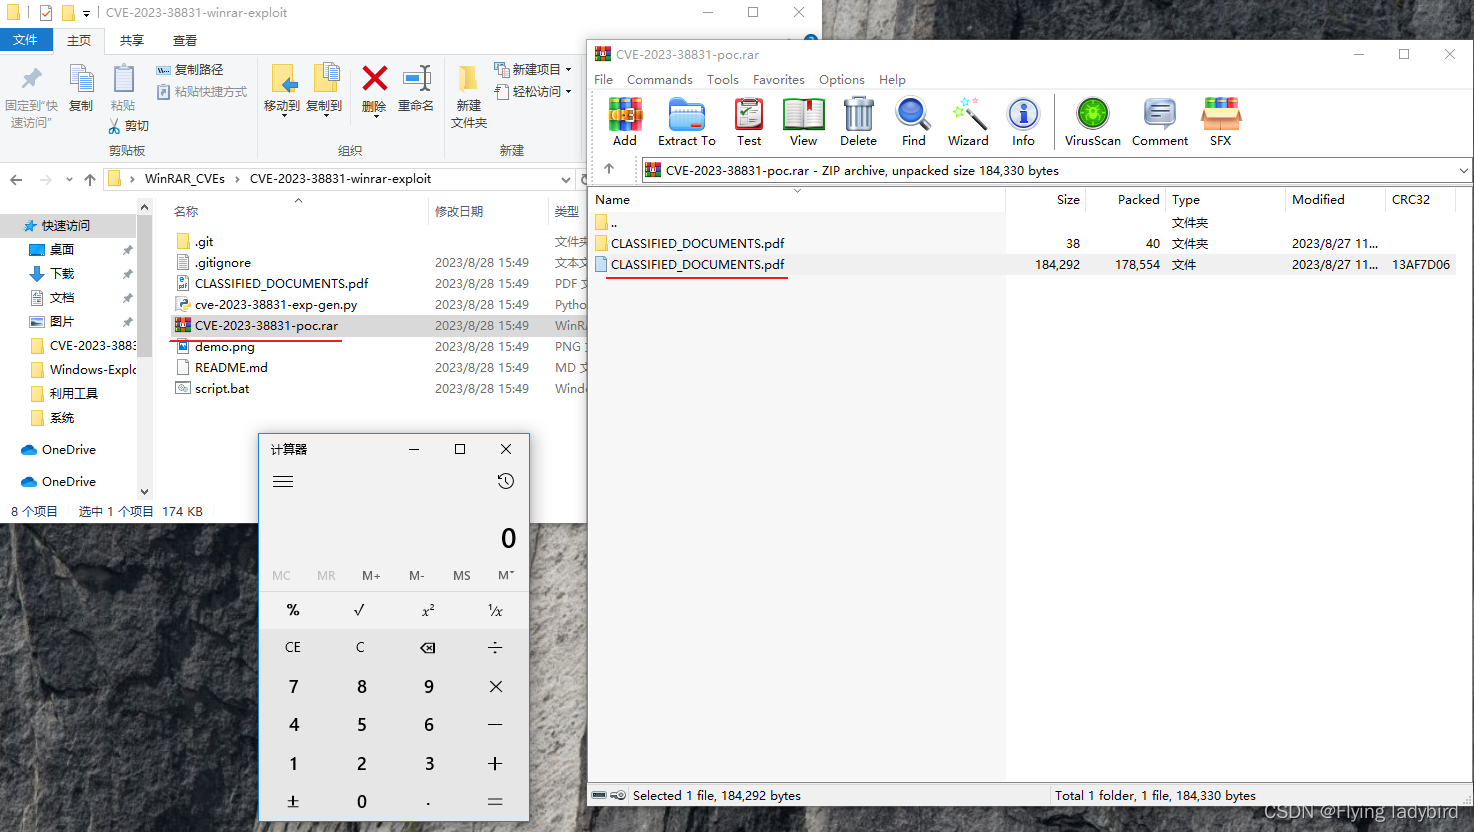Click the 剪切 scissors item

(x=129, y=126)
